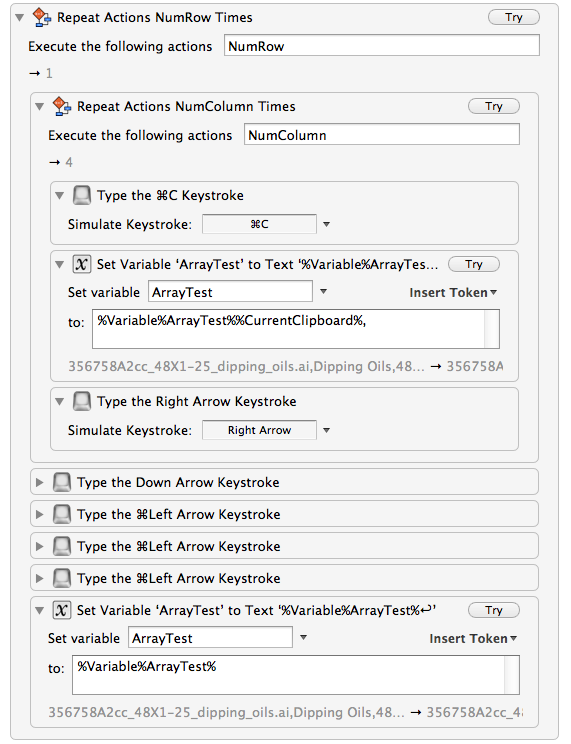Click the %CurrentClipboard% text area
This screenshot has width=571, height=744.
pos(296,329)
